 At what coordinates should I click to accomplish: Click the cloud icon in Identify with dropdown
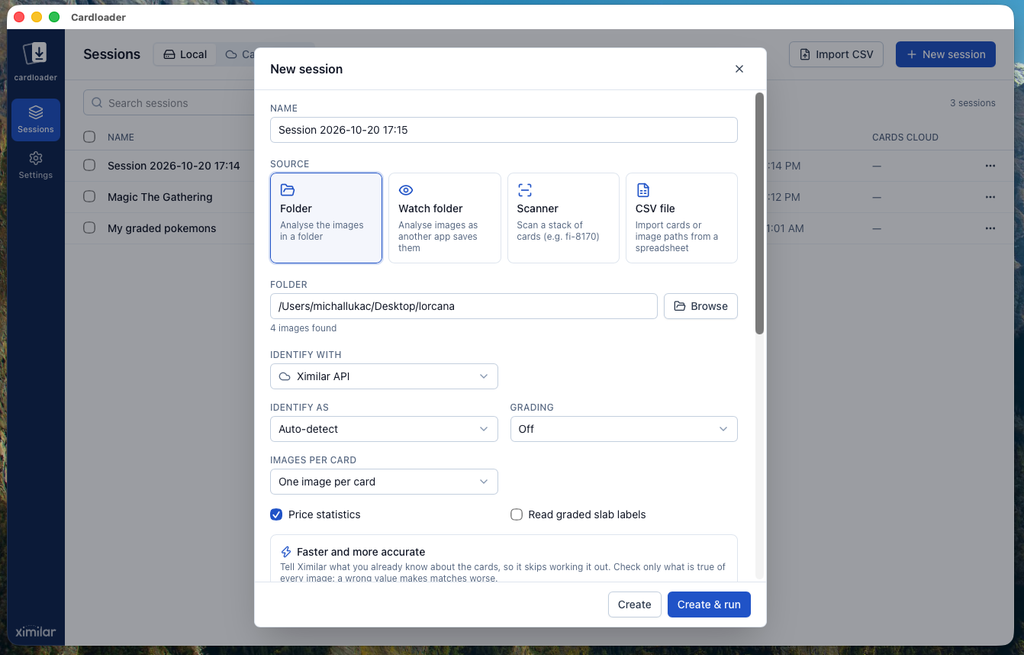[285, 376]
